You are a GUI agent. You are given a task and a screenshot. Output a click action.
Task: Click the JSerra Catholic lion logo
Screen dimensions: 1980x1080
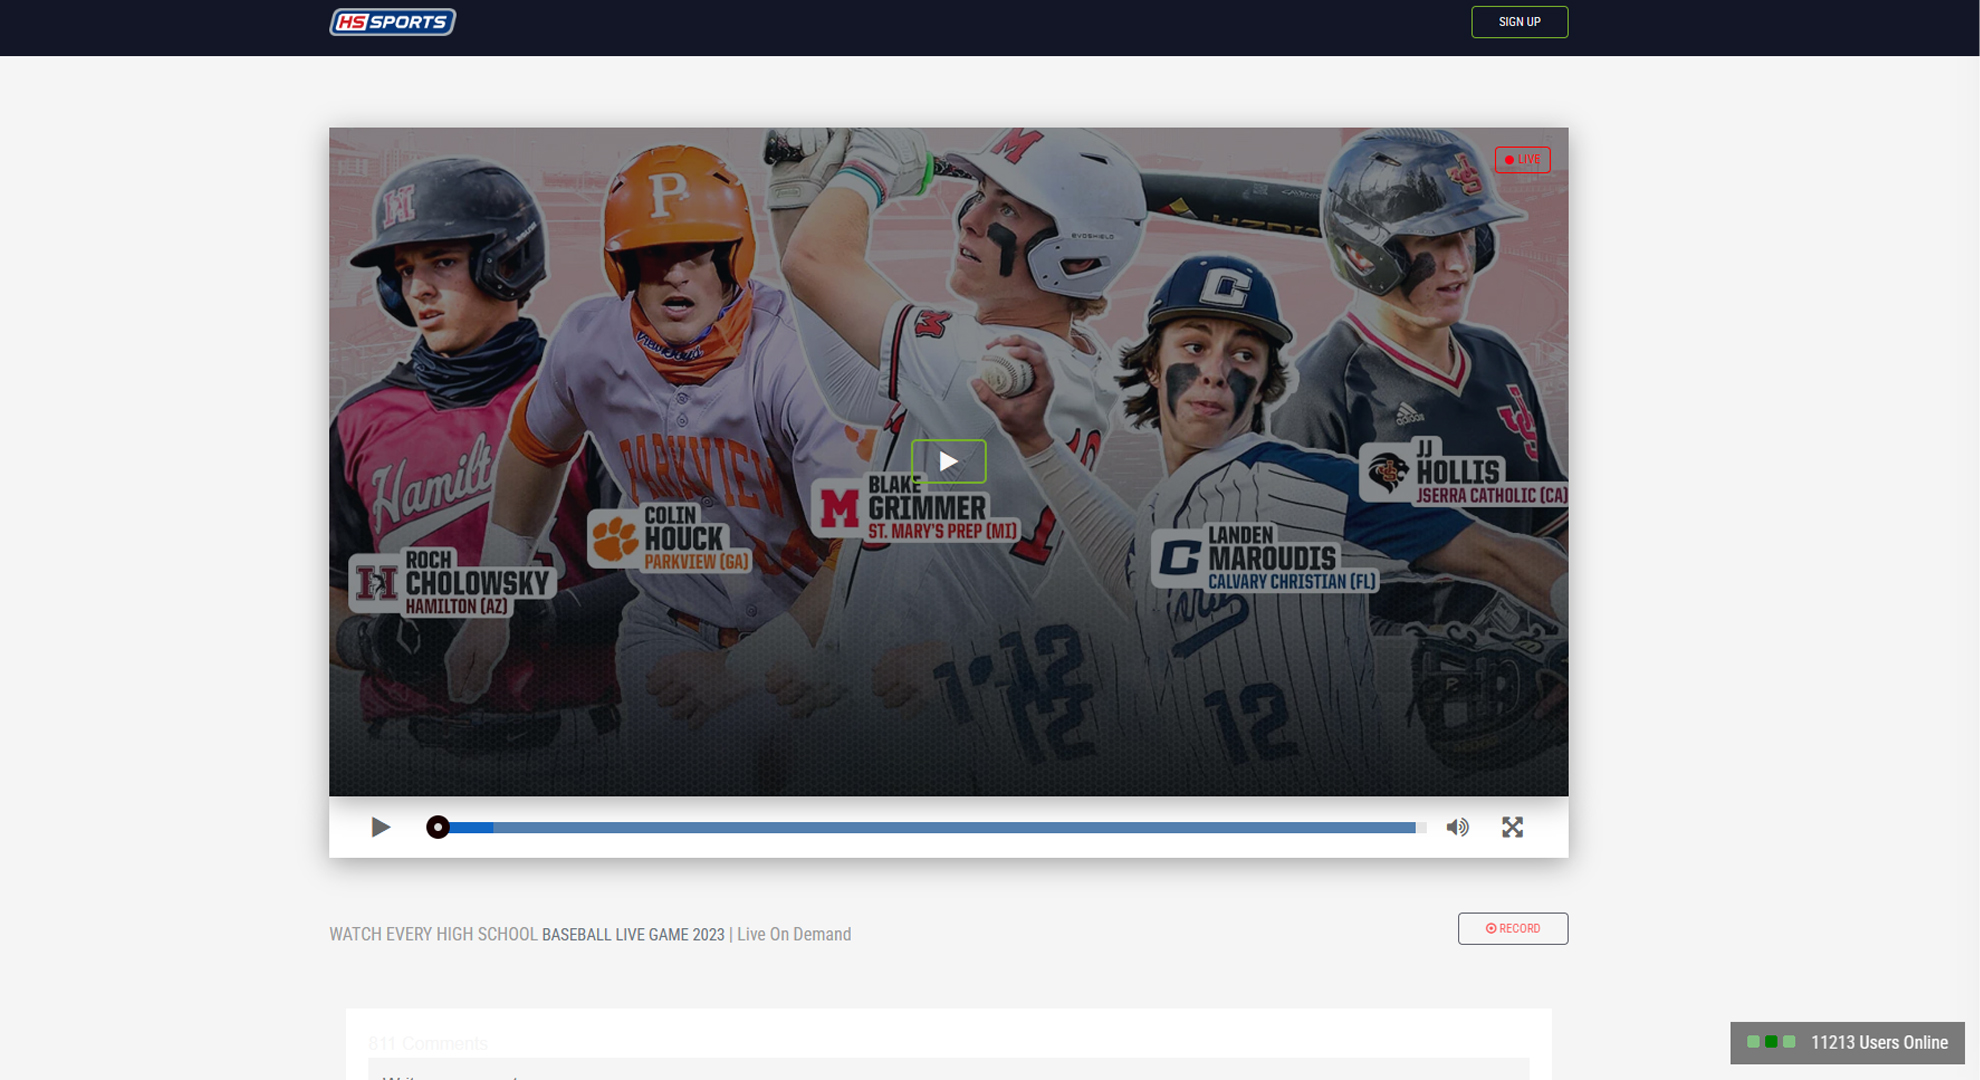pos(1388,471)
